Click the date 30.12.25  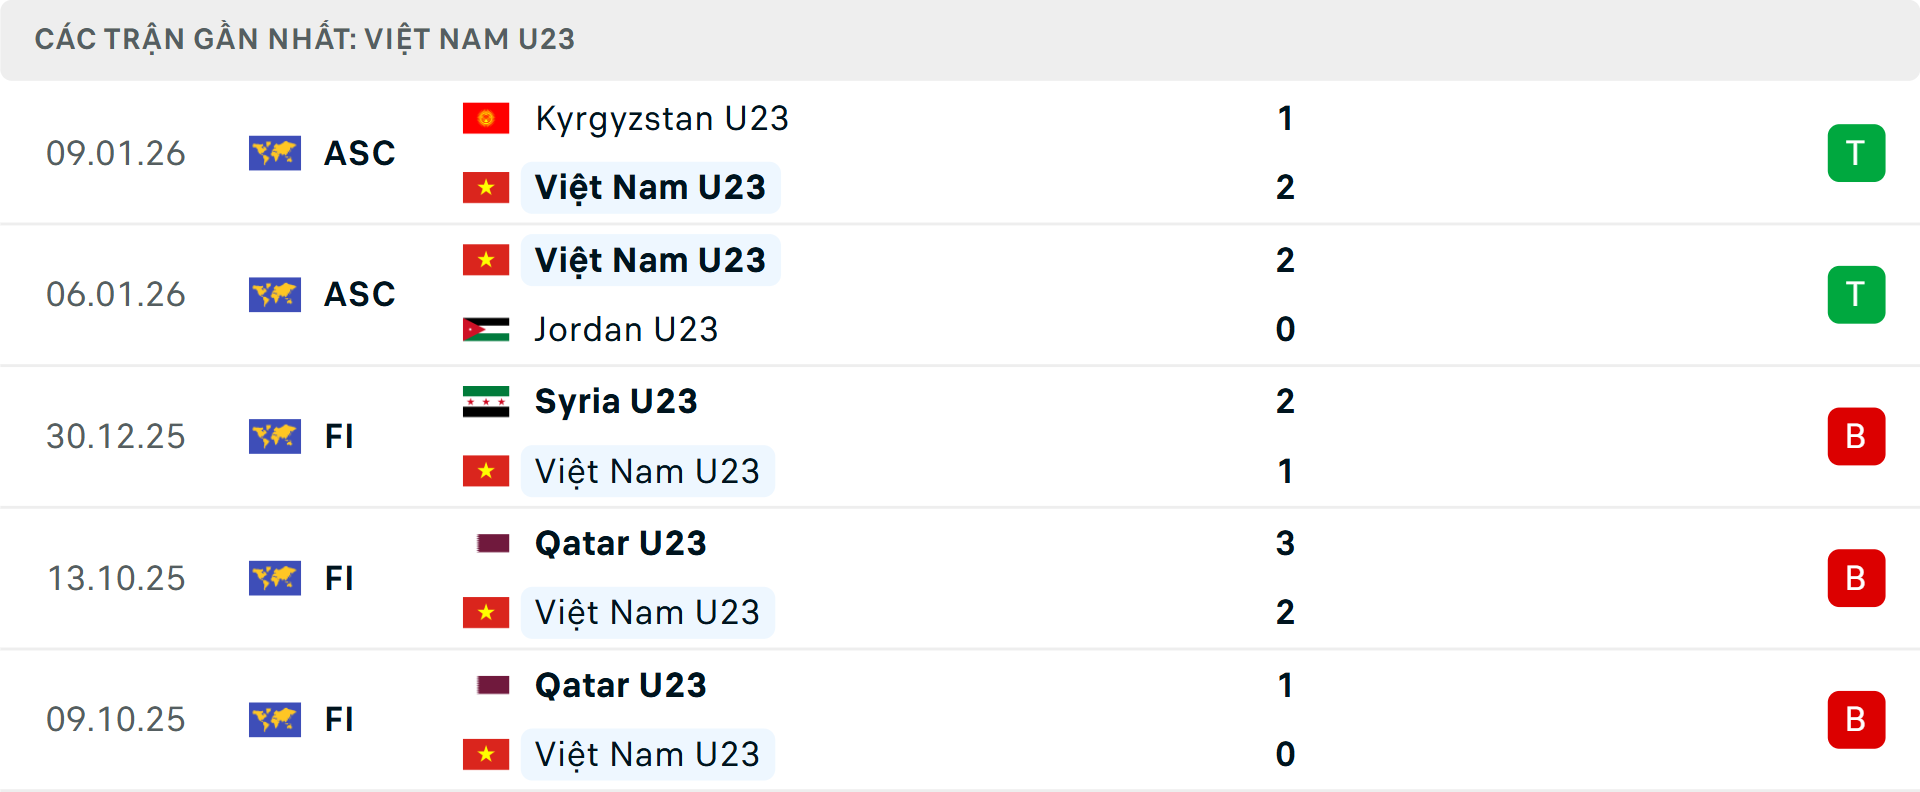tap(116, 436)
